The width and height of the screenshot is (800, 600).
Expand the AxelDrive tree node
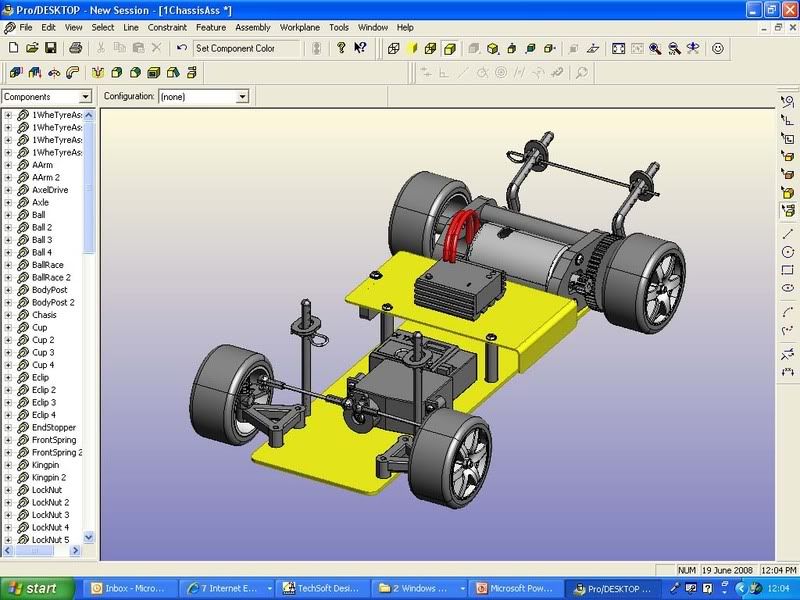click(8, 190)
